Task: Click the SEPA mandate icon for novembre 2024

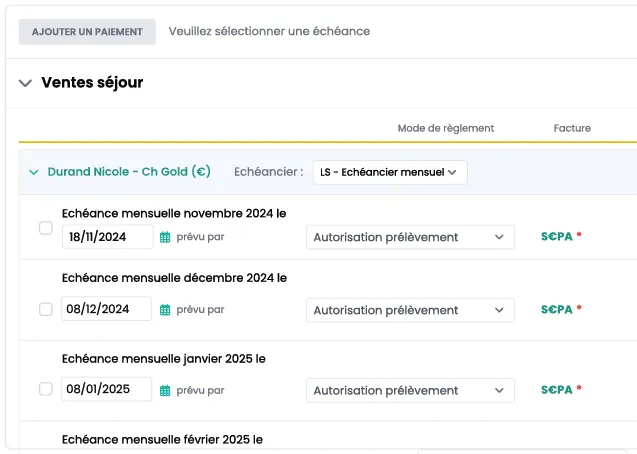Action: point(557,236)
